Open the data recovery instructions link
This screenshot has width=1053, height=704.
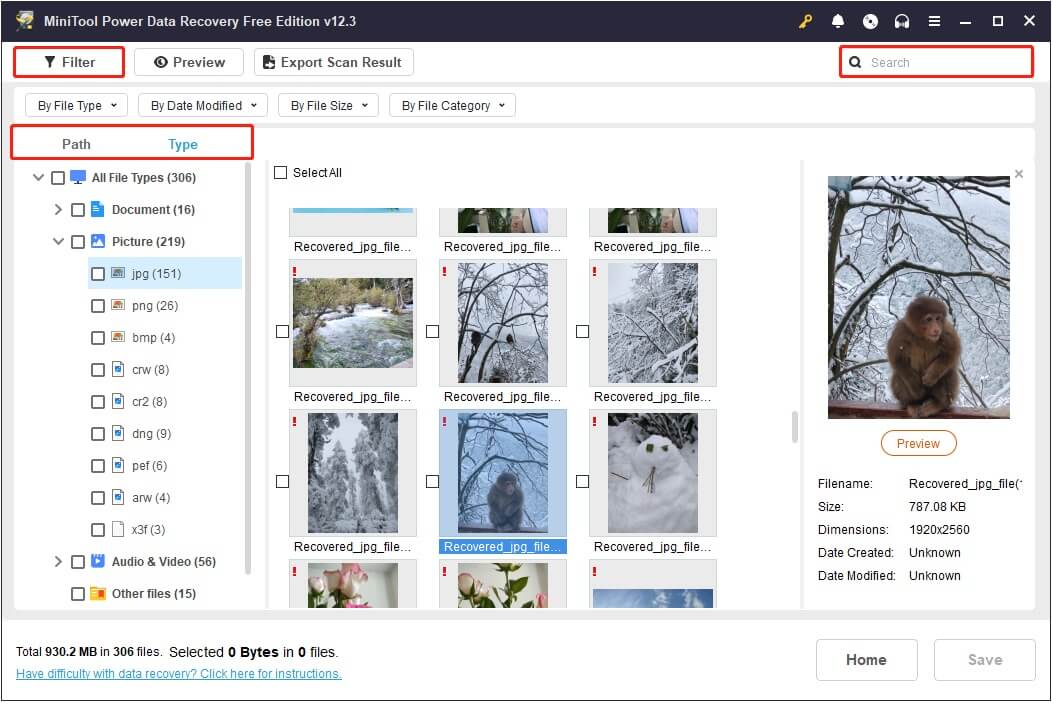[x=179, y=674]
